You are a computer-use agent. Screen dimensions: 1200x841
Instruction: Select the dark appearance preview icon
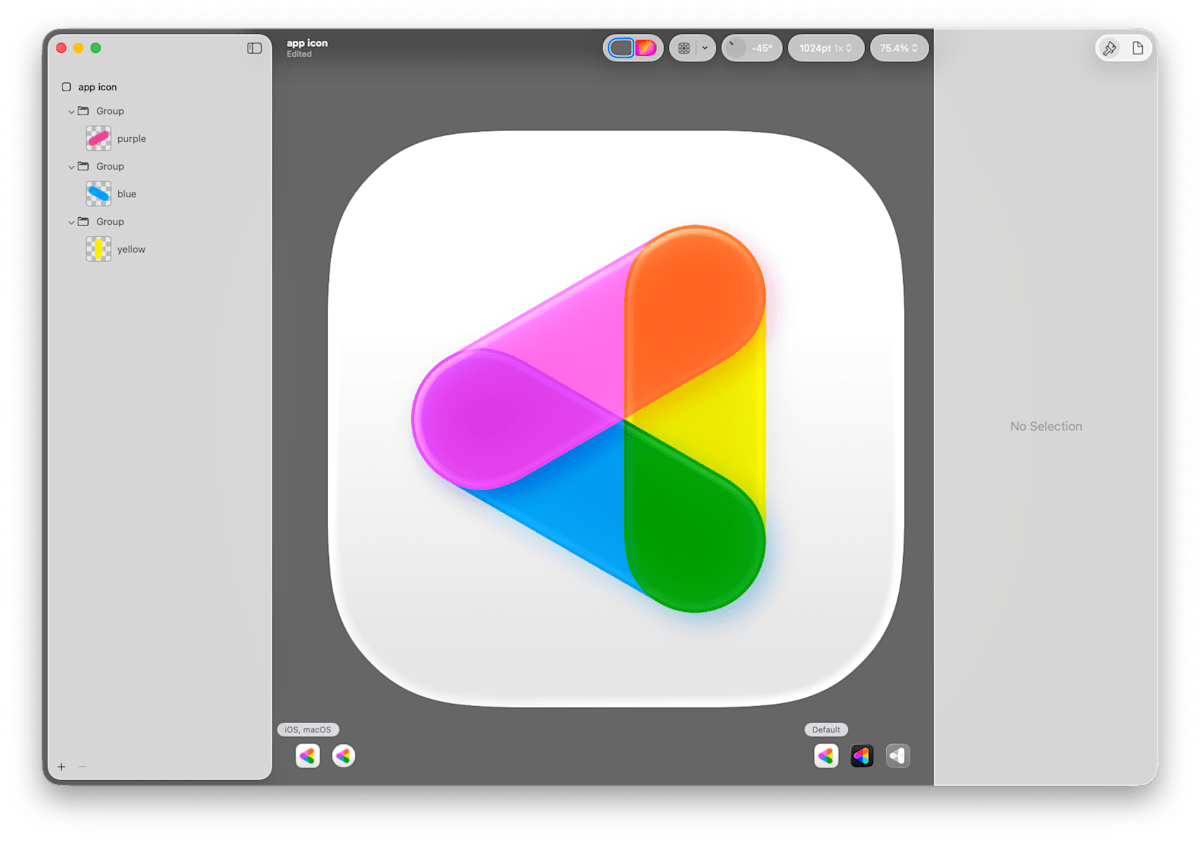tap(862, 756)
